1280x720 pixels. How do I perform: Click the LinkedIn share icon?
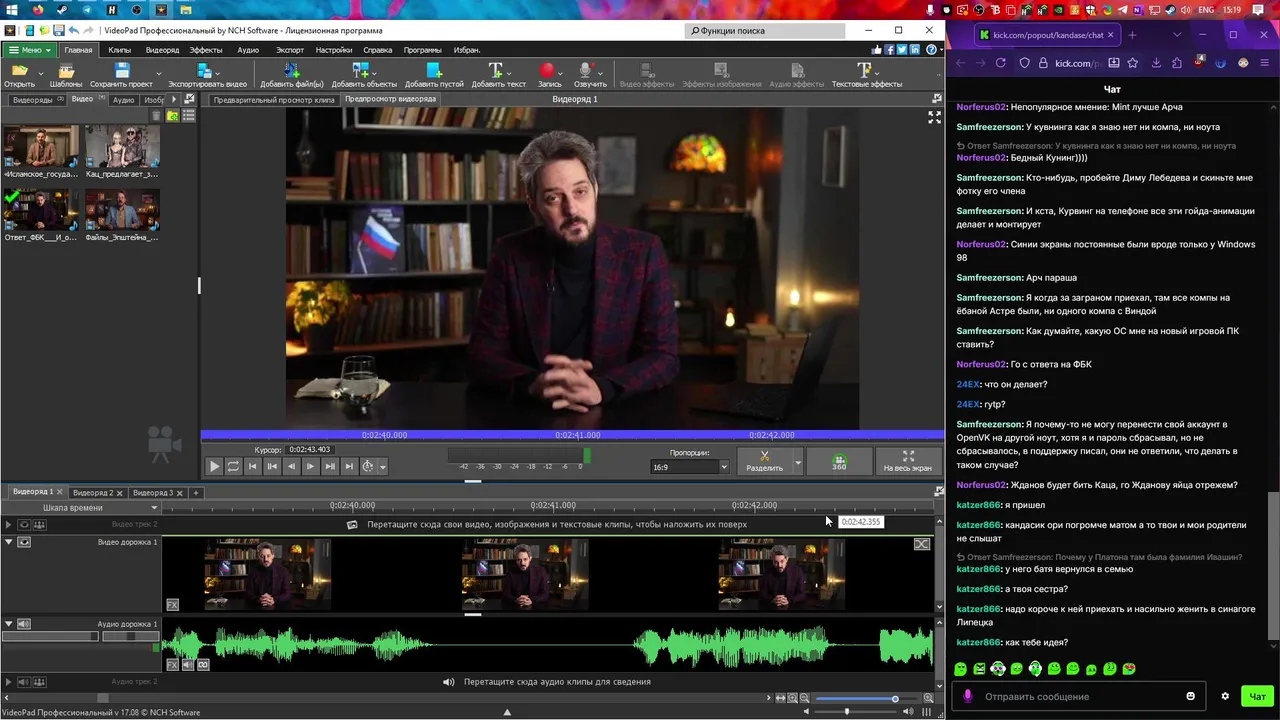click(x=913, y=50)
